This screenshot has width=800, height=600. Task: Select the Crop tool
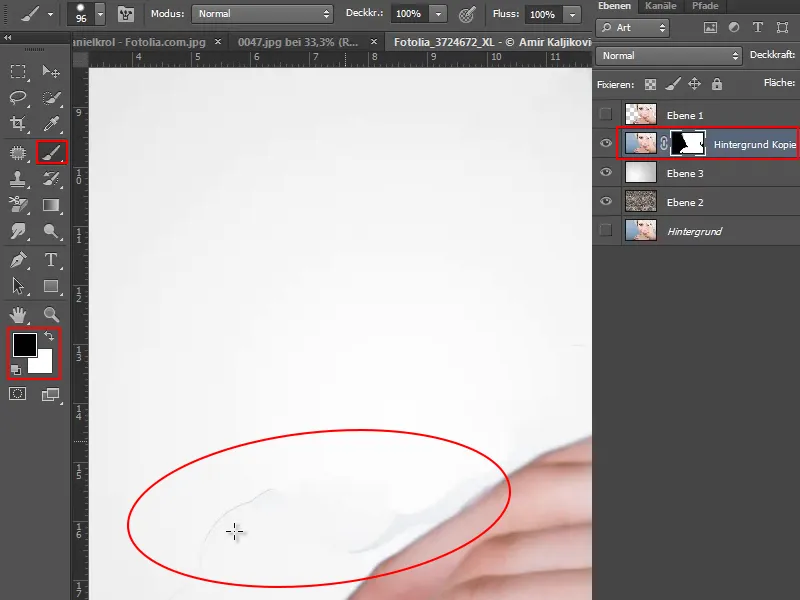coord(18,123)
